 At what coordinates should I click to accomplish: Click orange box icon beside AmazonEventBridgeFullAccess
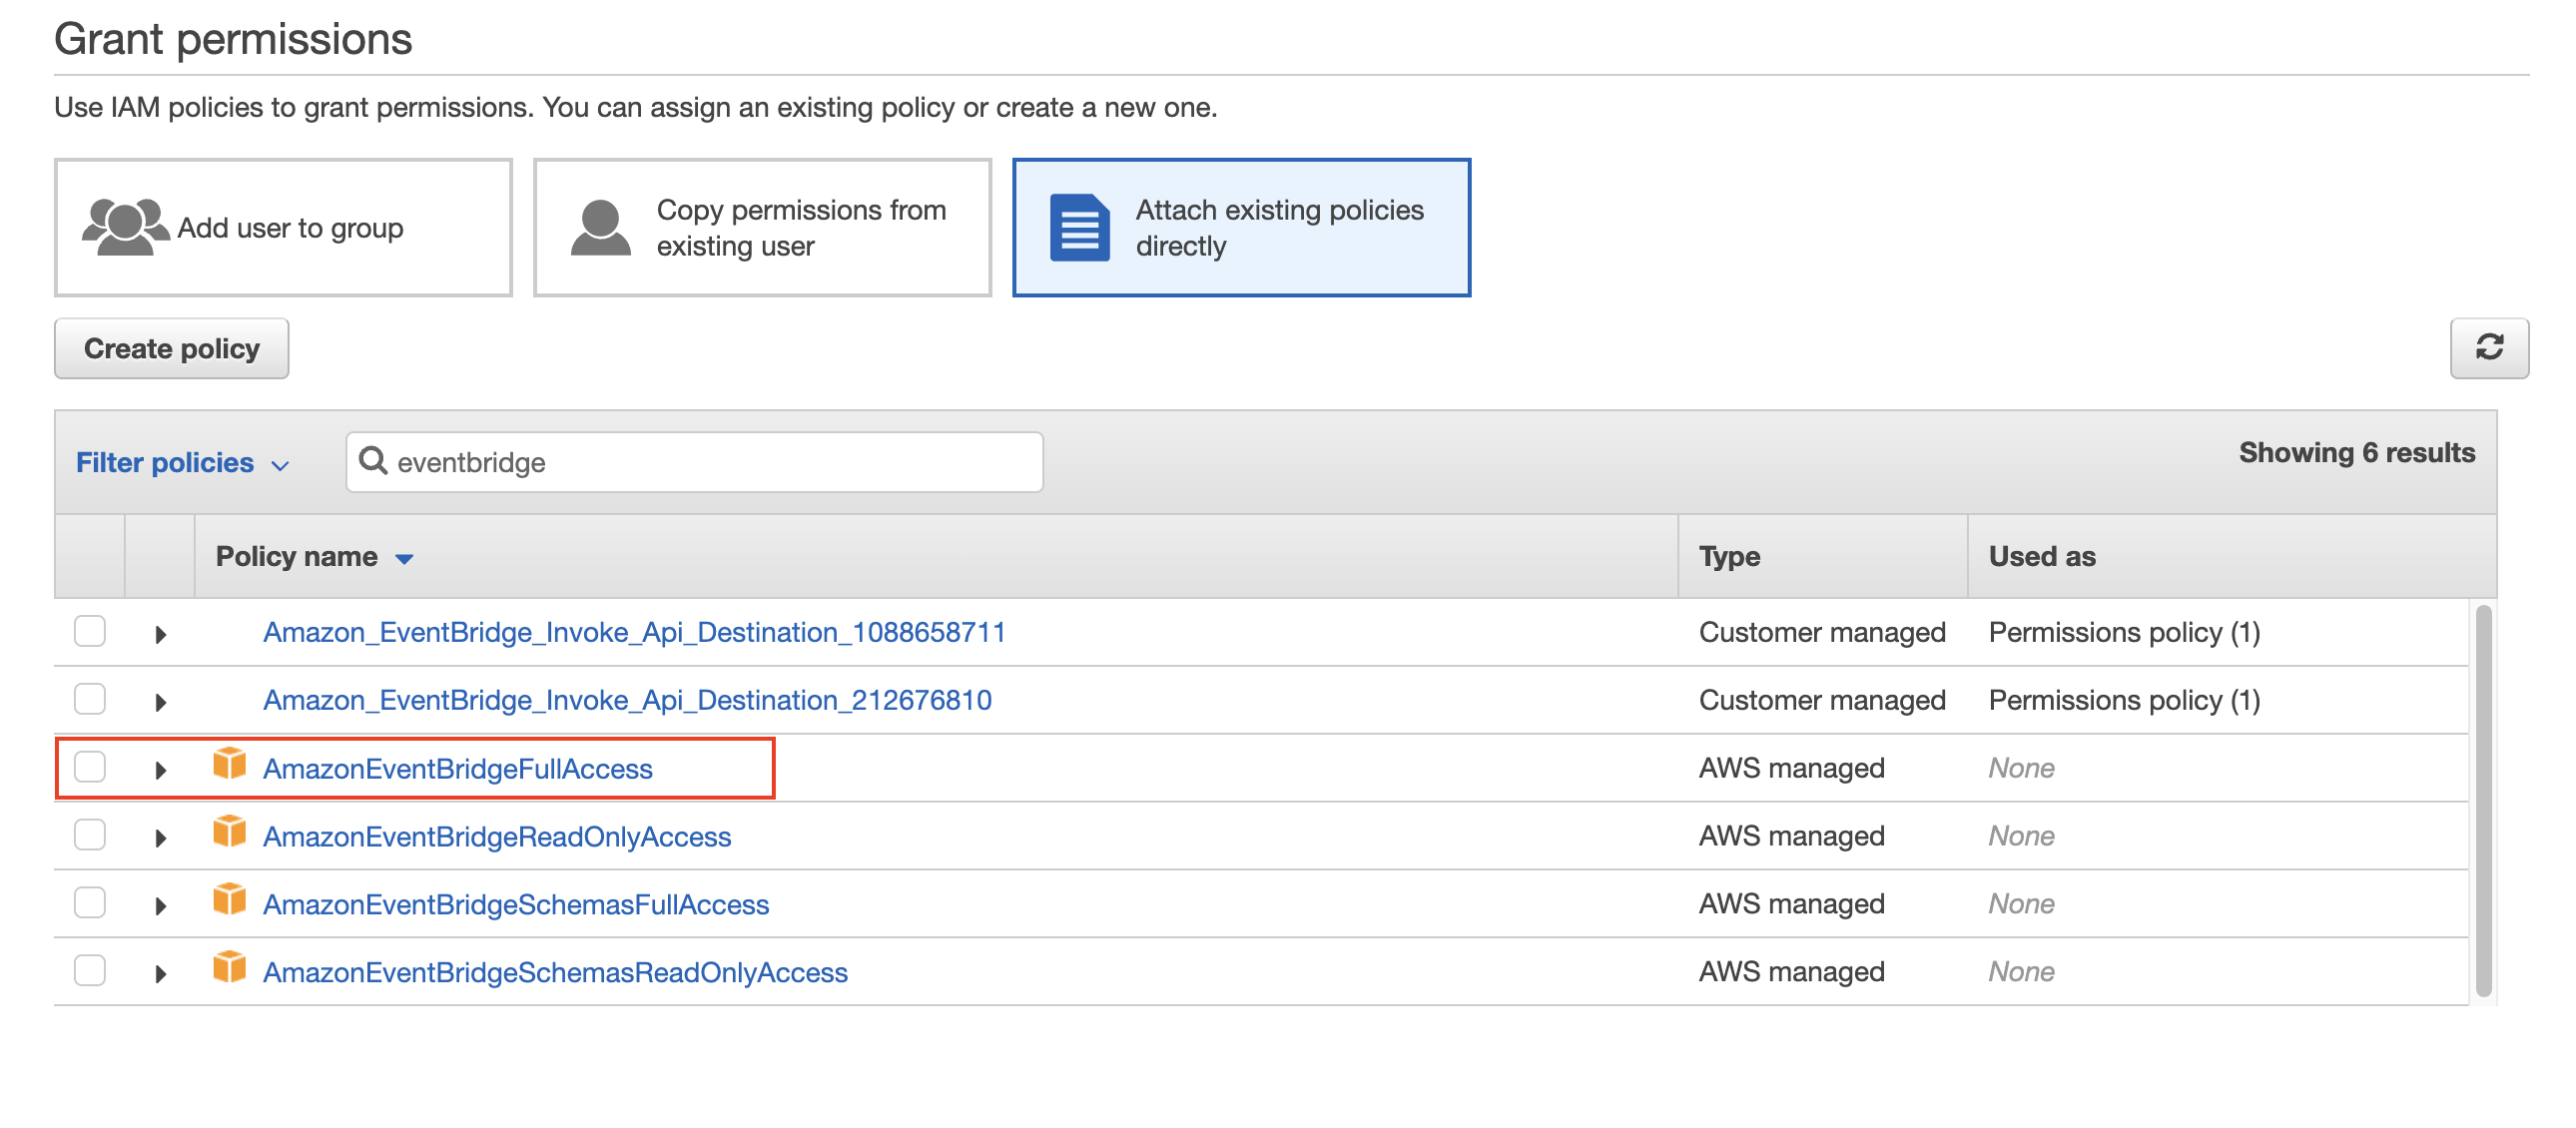pyautogui.click(x=229, y=765)
